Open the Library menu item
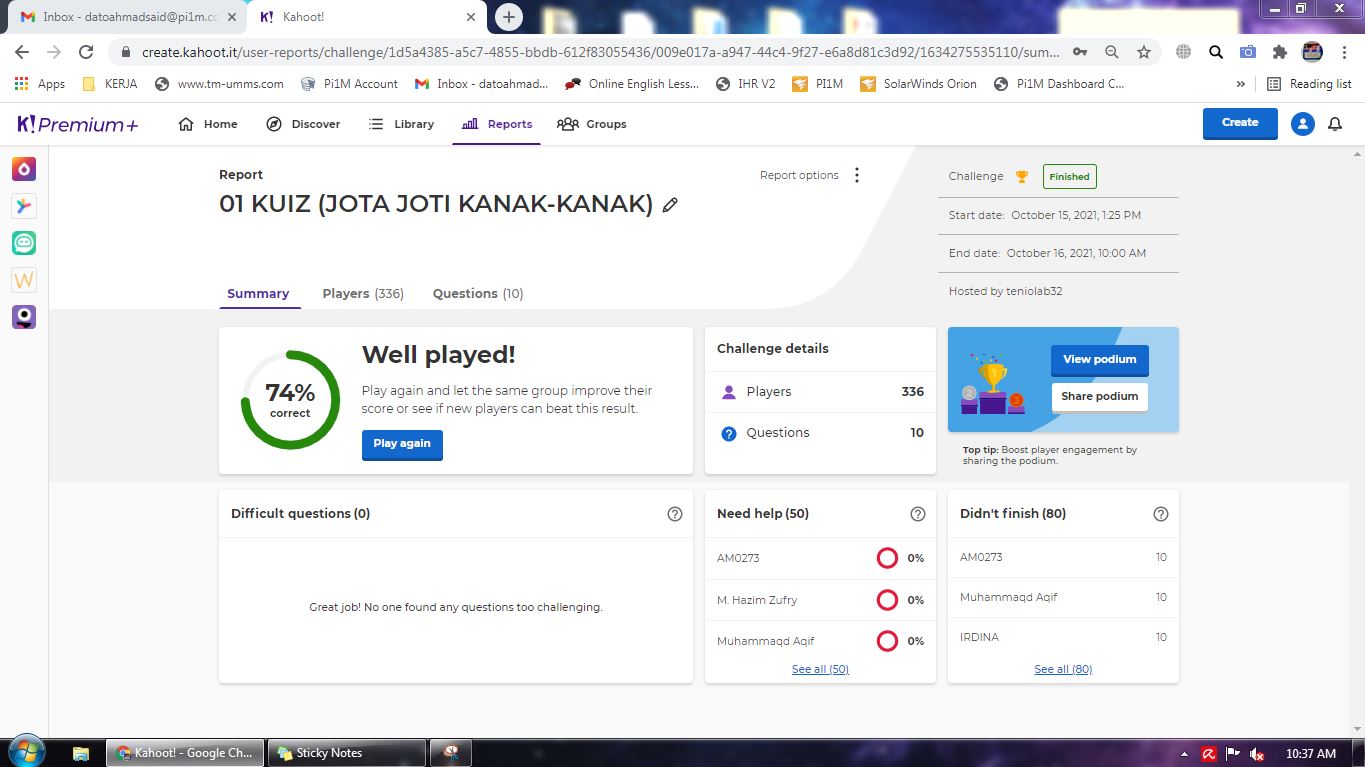The width and height of the screenshot is (1365, 767). (x=401, y=124)
